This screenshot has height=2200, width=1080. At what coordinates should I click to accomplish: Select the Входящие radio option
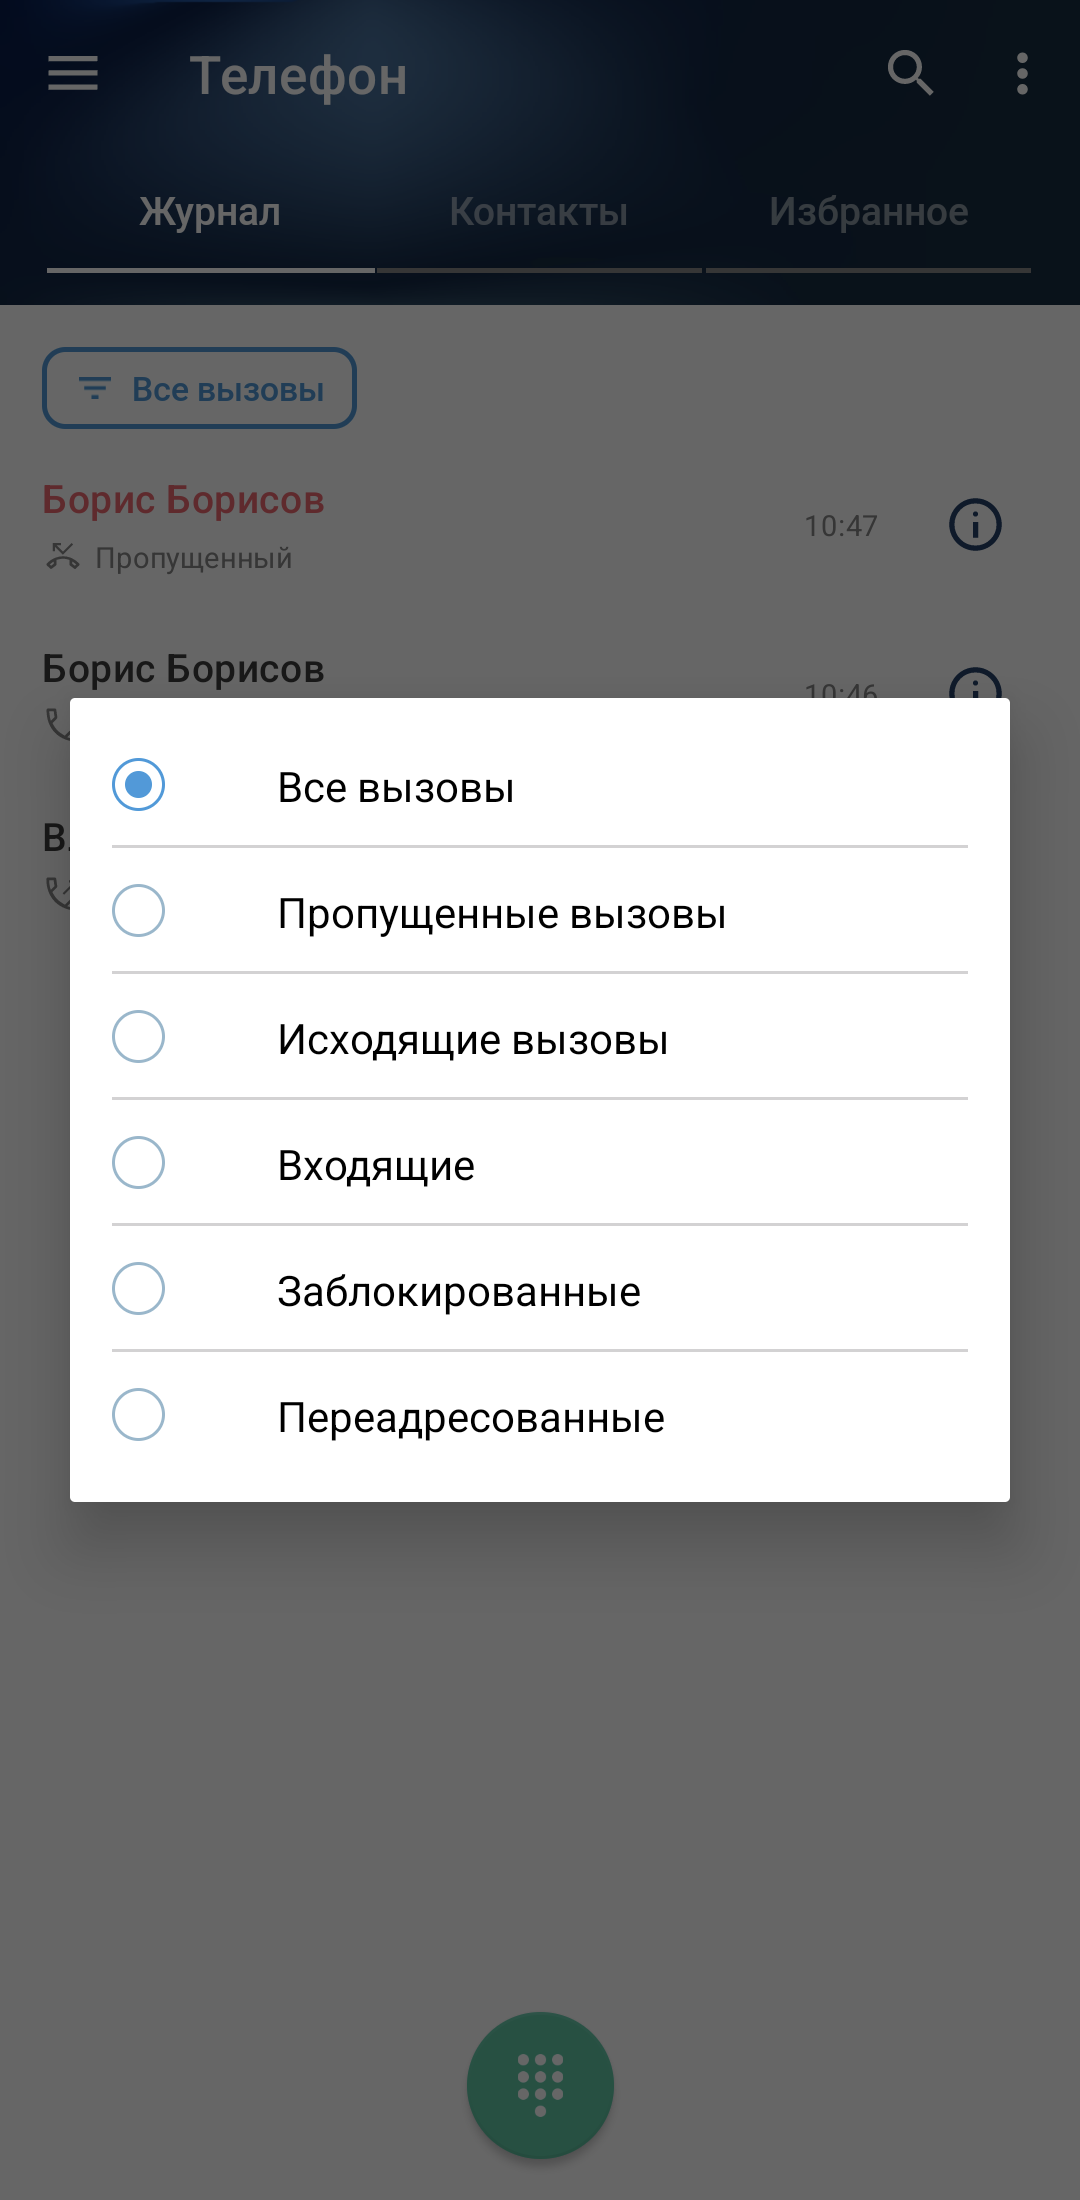click(x=139, y=1163)
